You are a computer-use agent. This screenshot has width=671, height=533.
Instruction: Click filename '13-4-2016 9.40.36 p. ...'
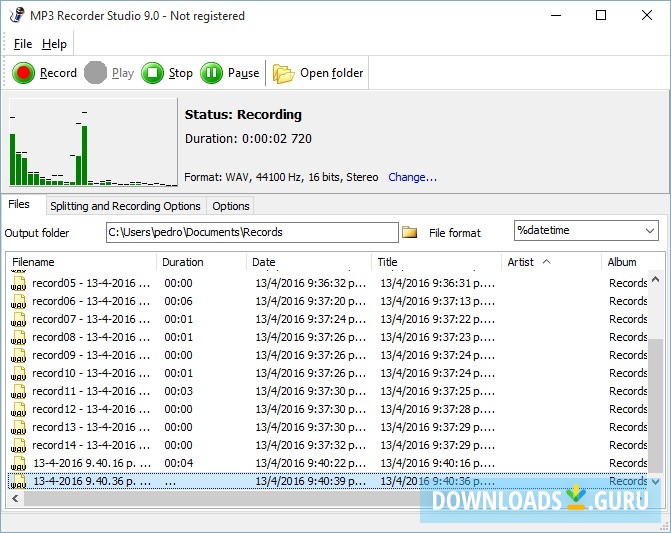click(x=92, y=481)
